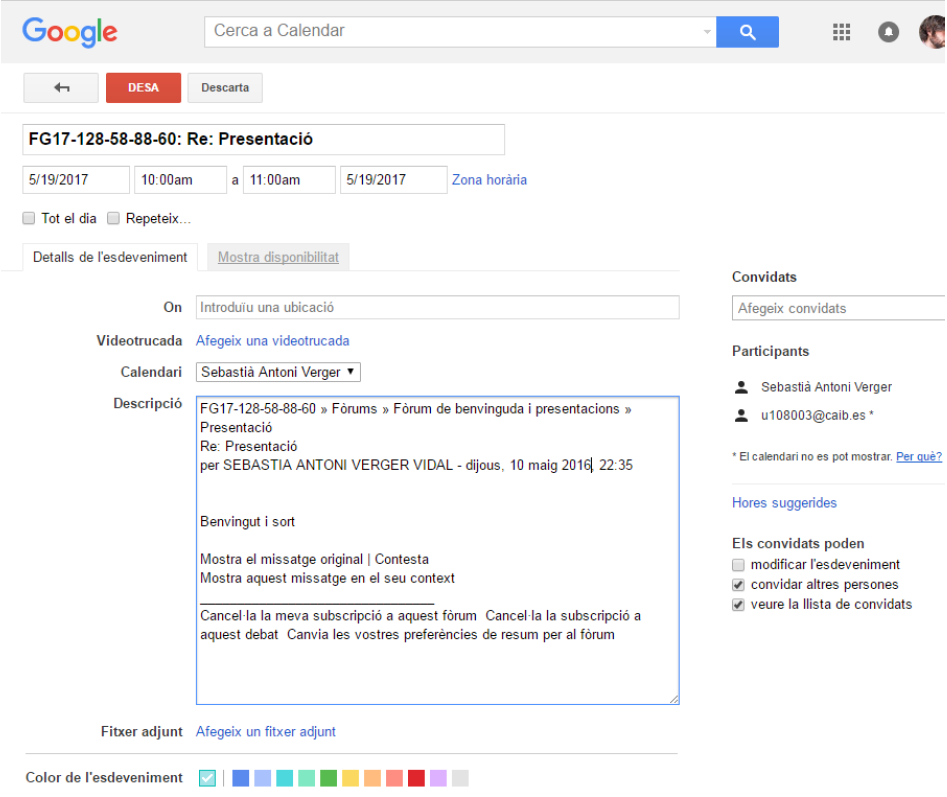Open the Google apps grid
947x797 pixels.
click(841, 32)
